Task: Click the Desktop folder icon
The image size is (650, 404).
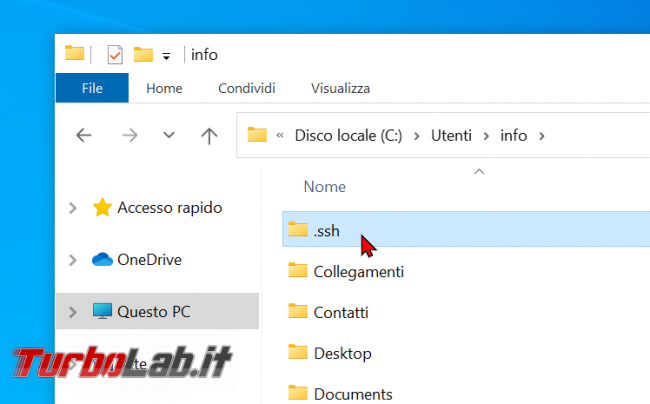Action: pos(298,351)
